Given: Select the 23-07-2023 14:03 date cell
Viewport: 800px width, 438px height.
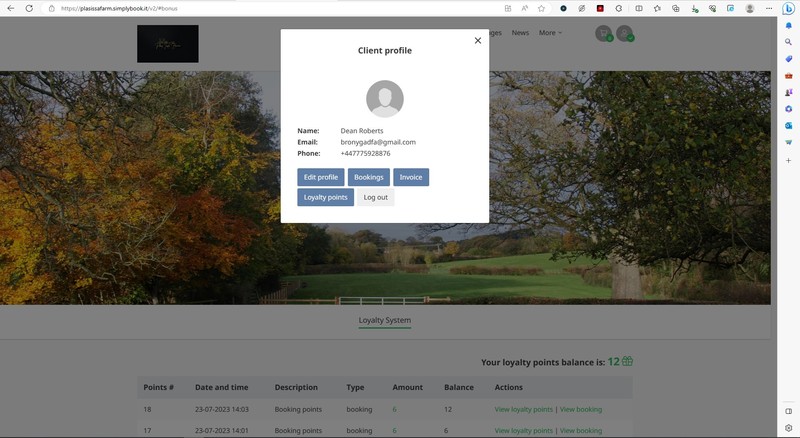Looking at the screenshot, I should [221, 409].
